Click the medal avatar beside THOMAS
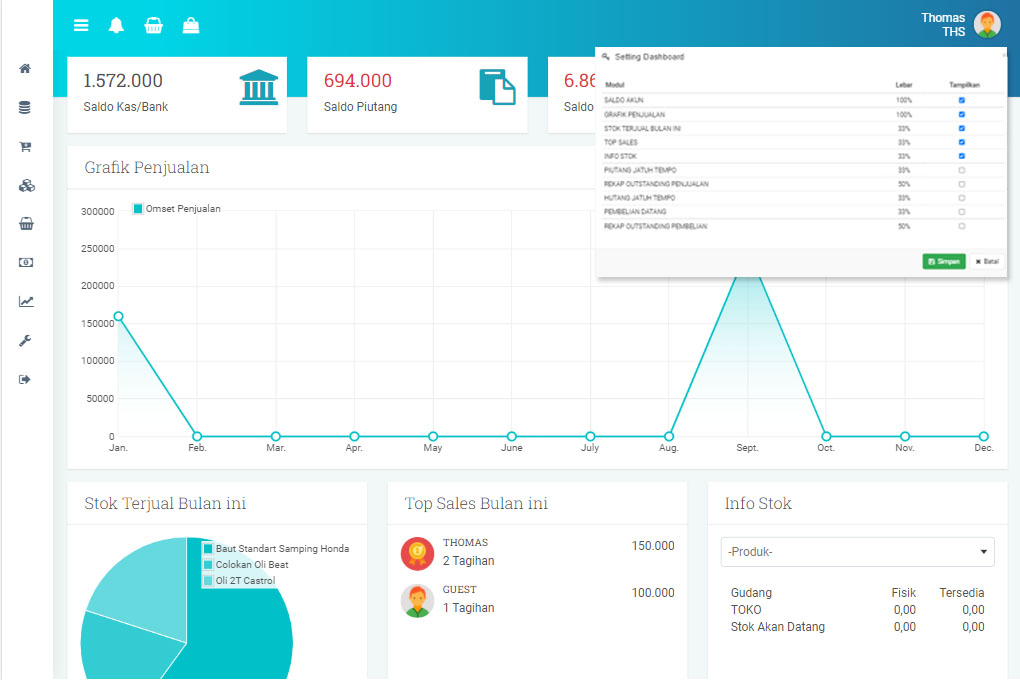The image size is (1020, 680). [418, 554]
